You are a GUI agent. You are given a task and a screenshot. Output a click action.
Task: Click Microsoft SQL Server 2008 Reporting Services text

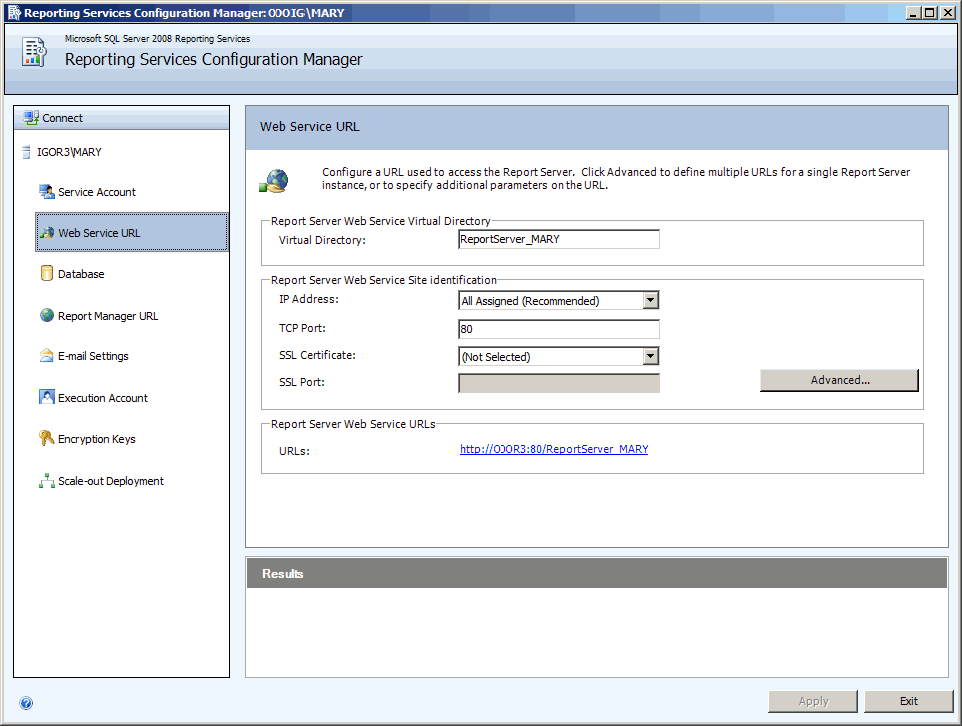(x=158, y=39)
